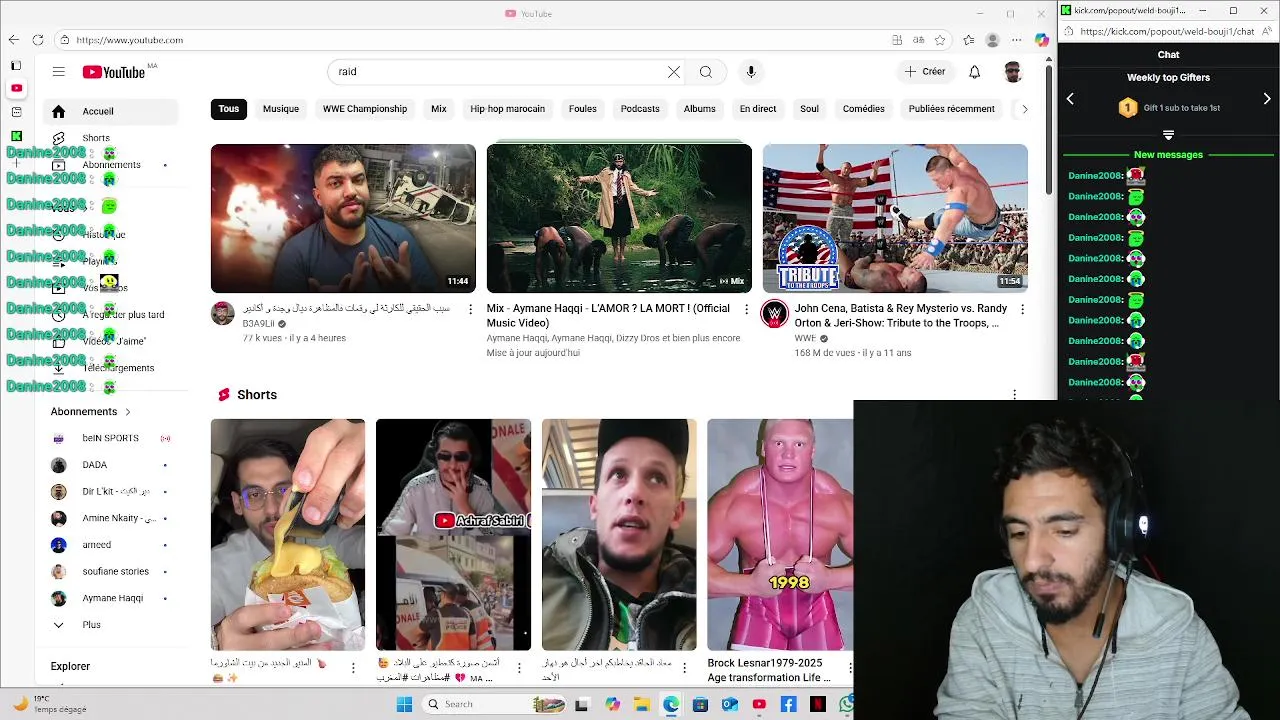Refresh the YouTube page
The height and width of the screenshot is (720, 1280).
[38, 40]
